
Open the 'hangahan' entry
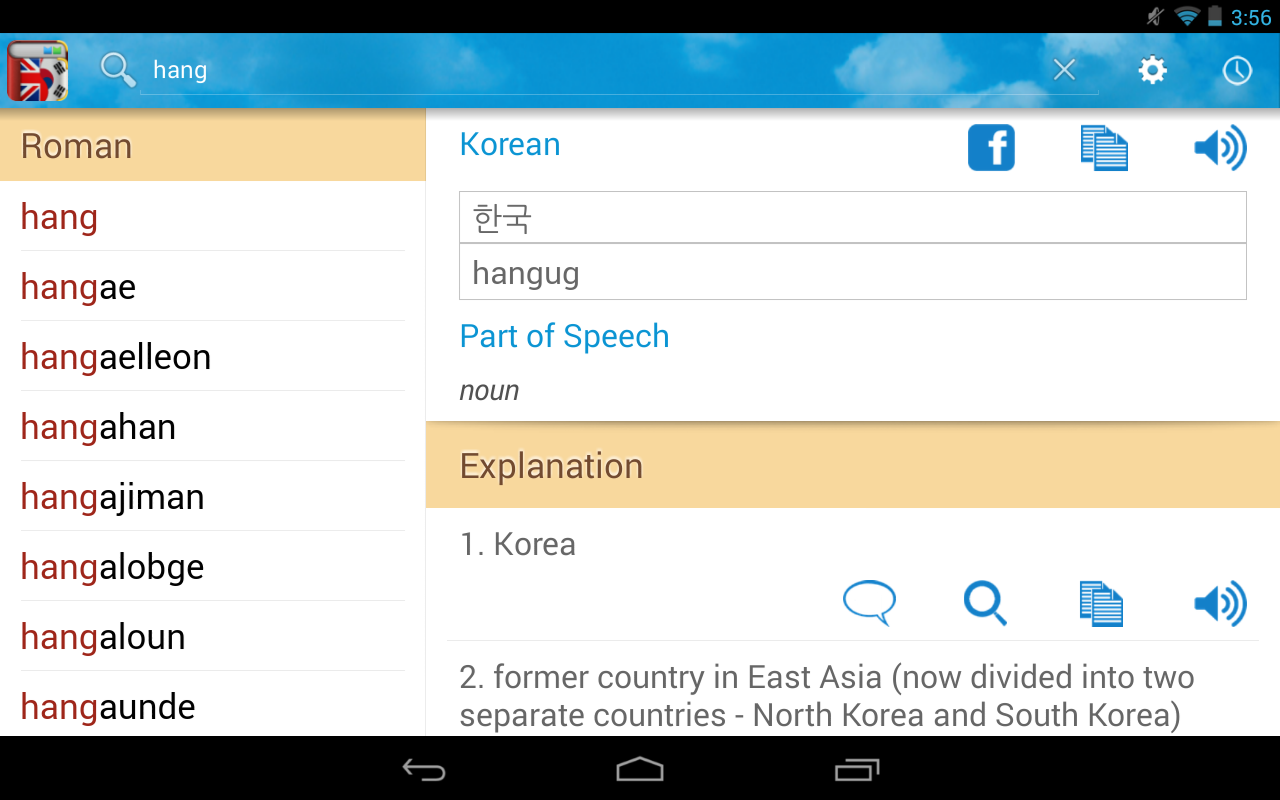[x=213, y=427]
